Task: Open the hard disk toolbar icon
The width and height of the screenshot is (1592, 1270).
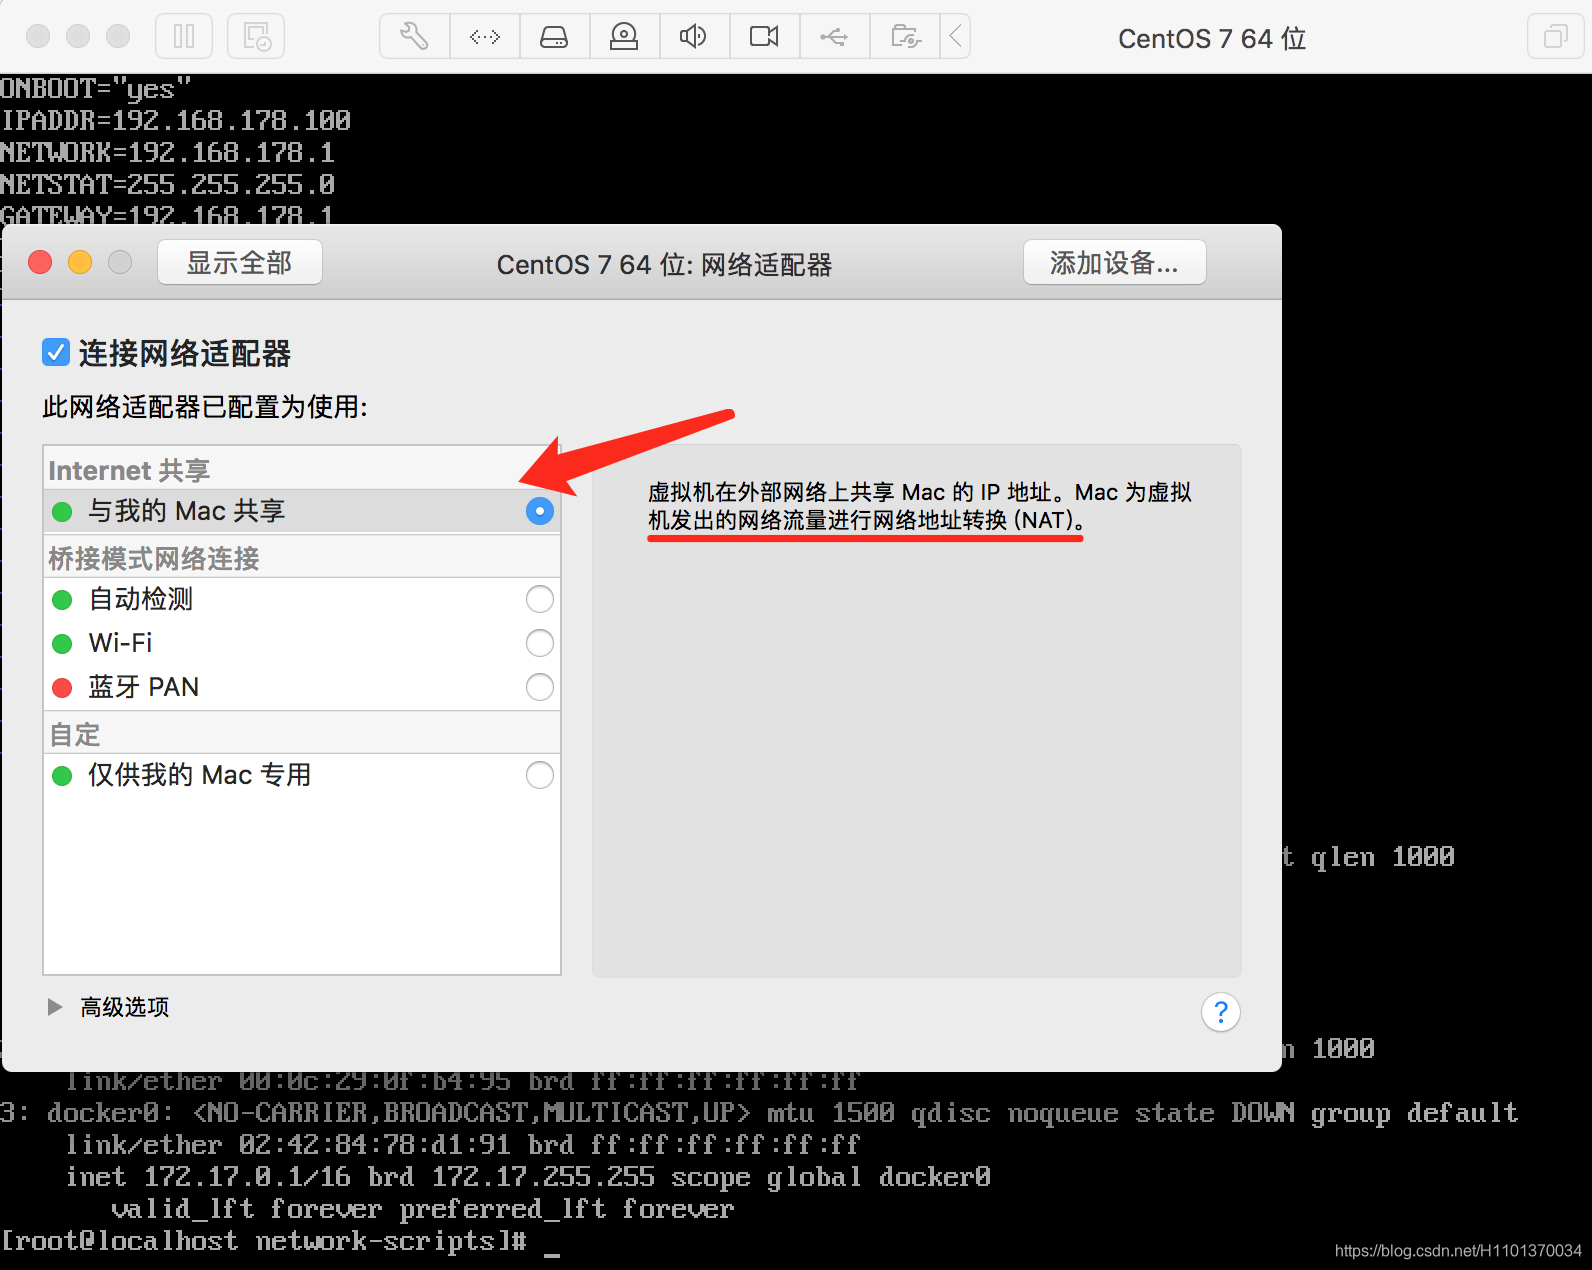Action: [554, 37]
